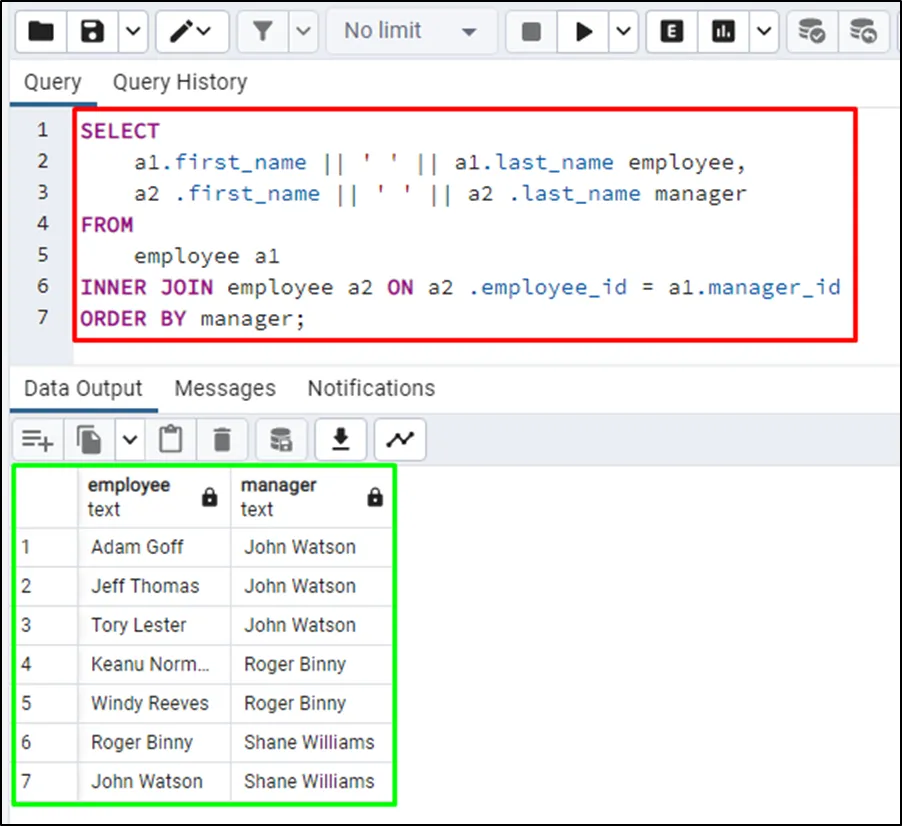Image resolution: width=902 pixels, height=826 pixels.
Task: Click the Commit transaction icon
Action: [x=812, y=32]
